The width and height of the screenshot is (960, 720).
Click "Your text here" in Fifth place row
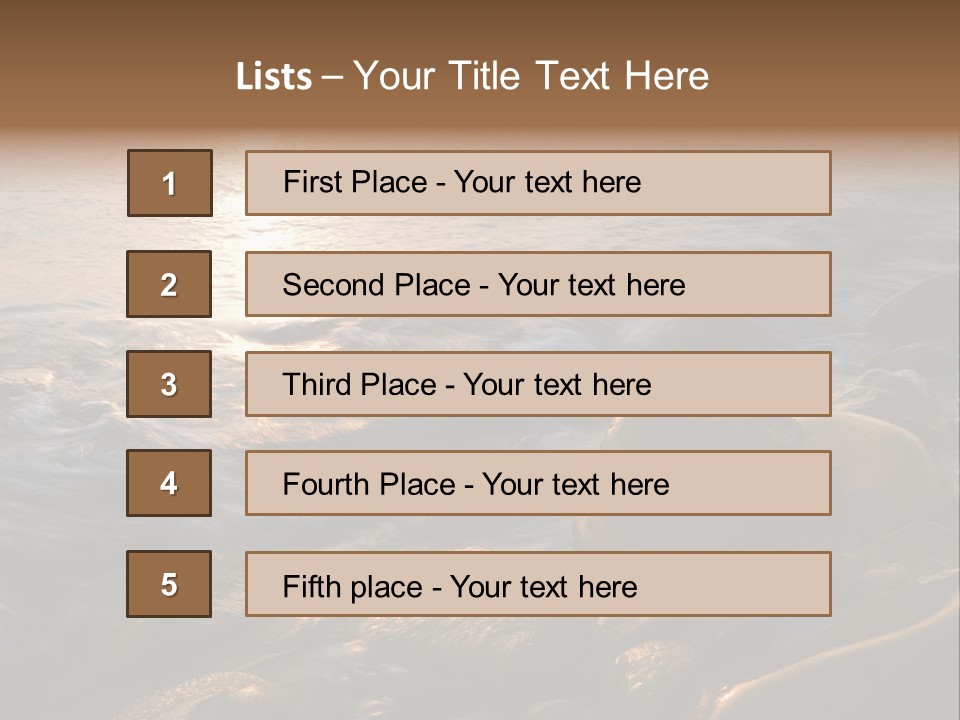point(543,586)
